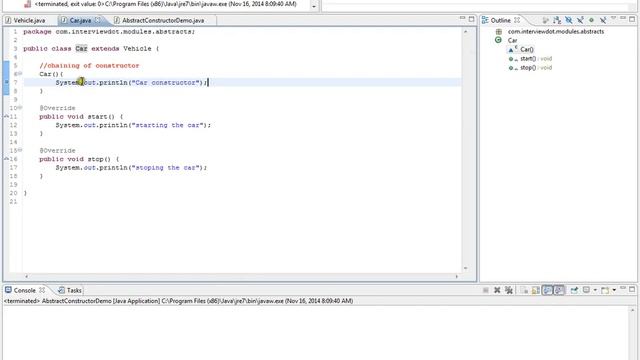
Task: Click the package icon in the Outline tree
Action: 498,31
